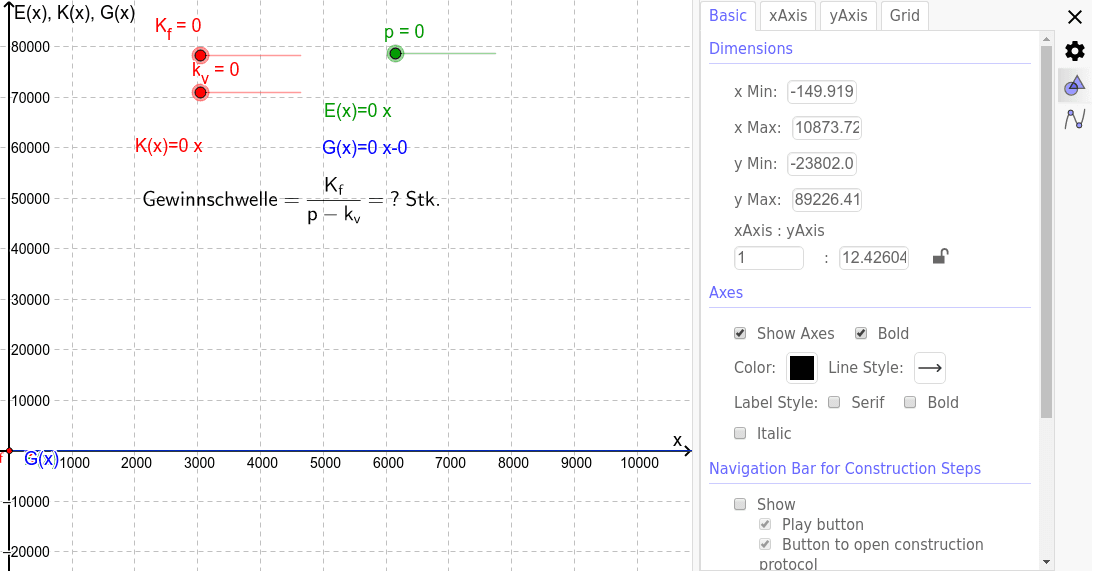Click the red origin point
This screenshot has width=1094, height=573.
click(x=9, y=451)
